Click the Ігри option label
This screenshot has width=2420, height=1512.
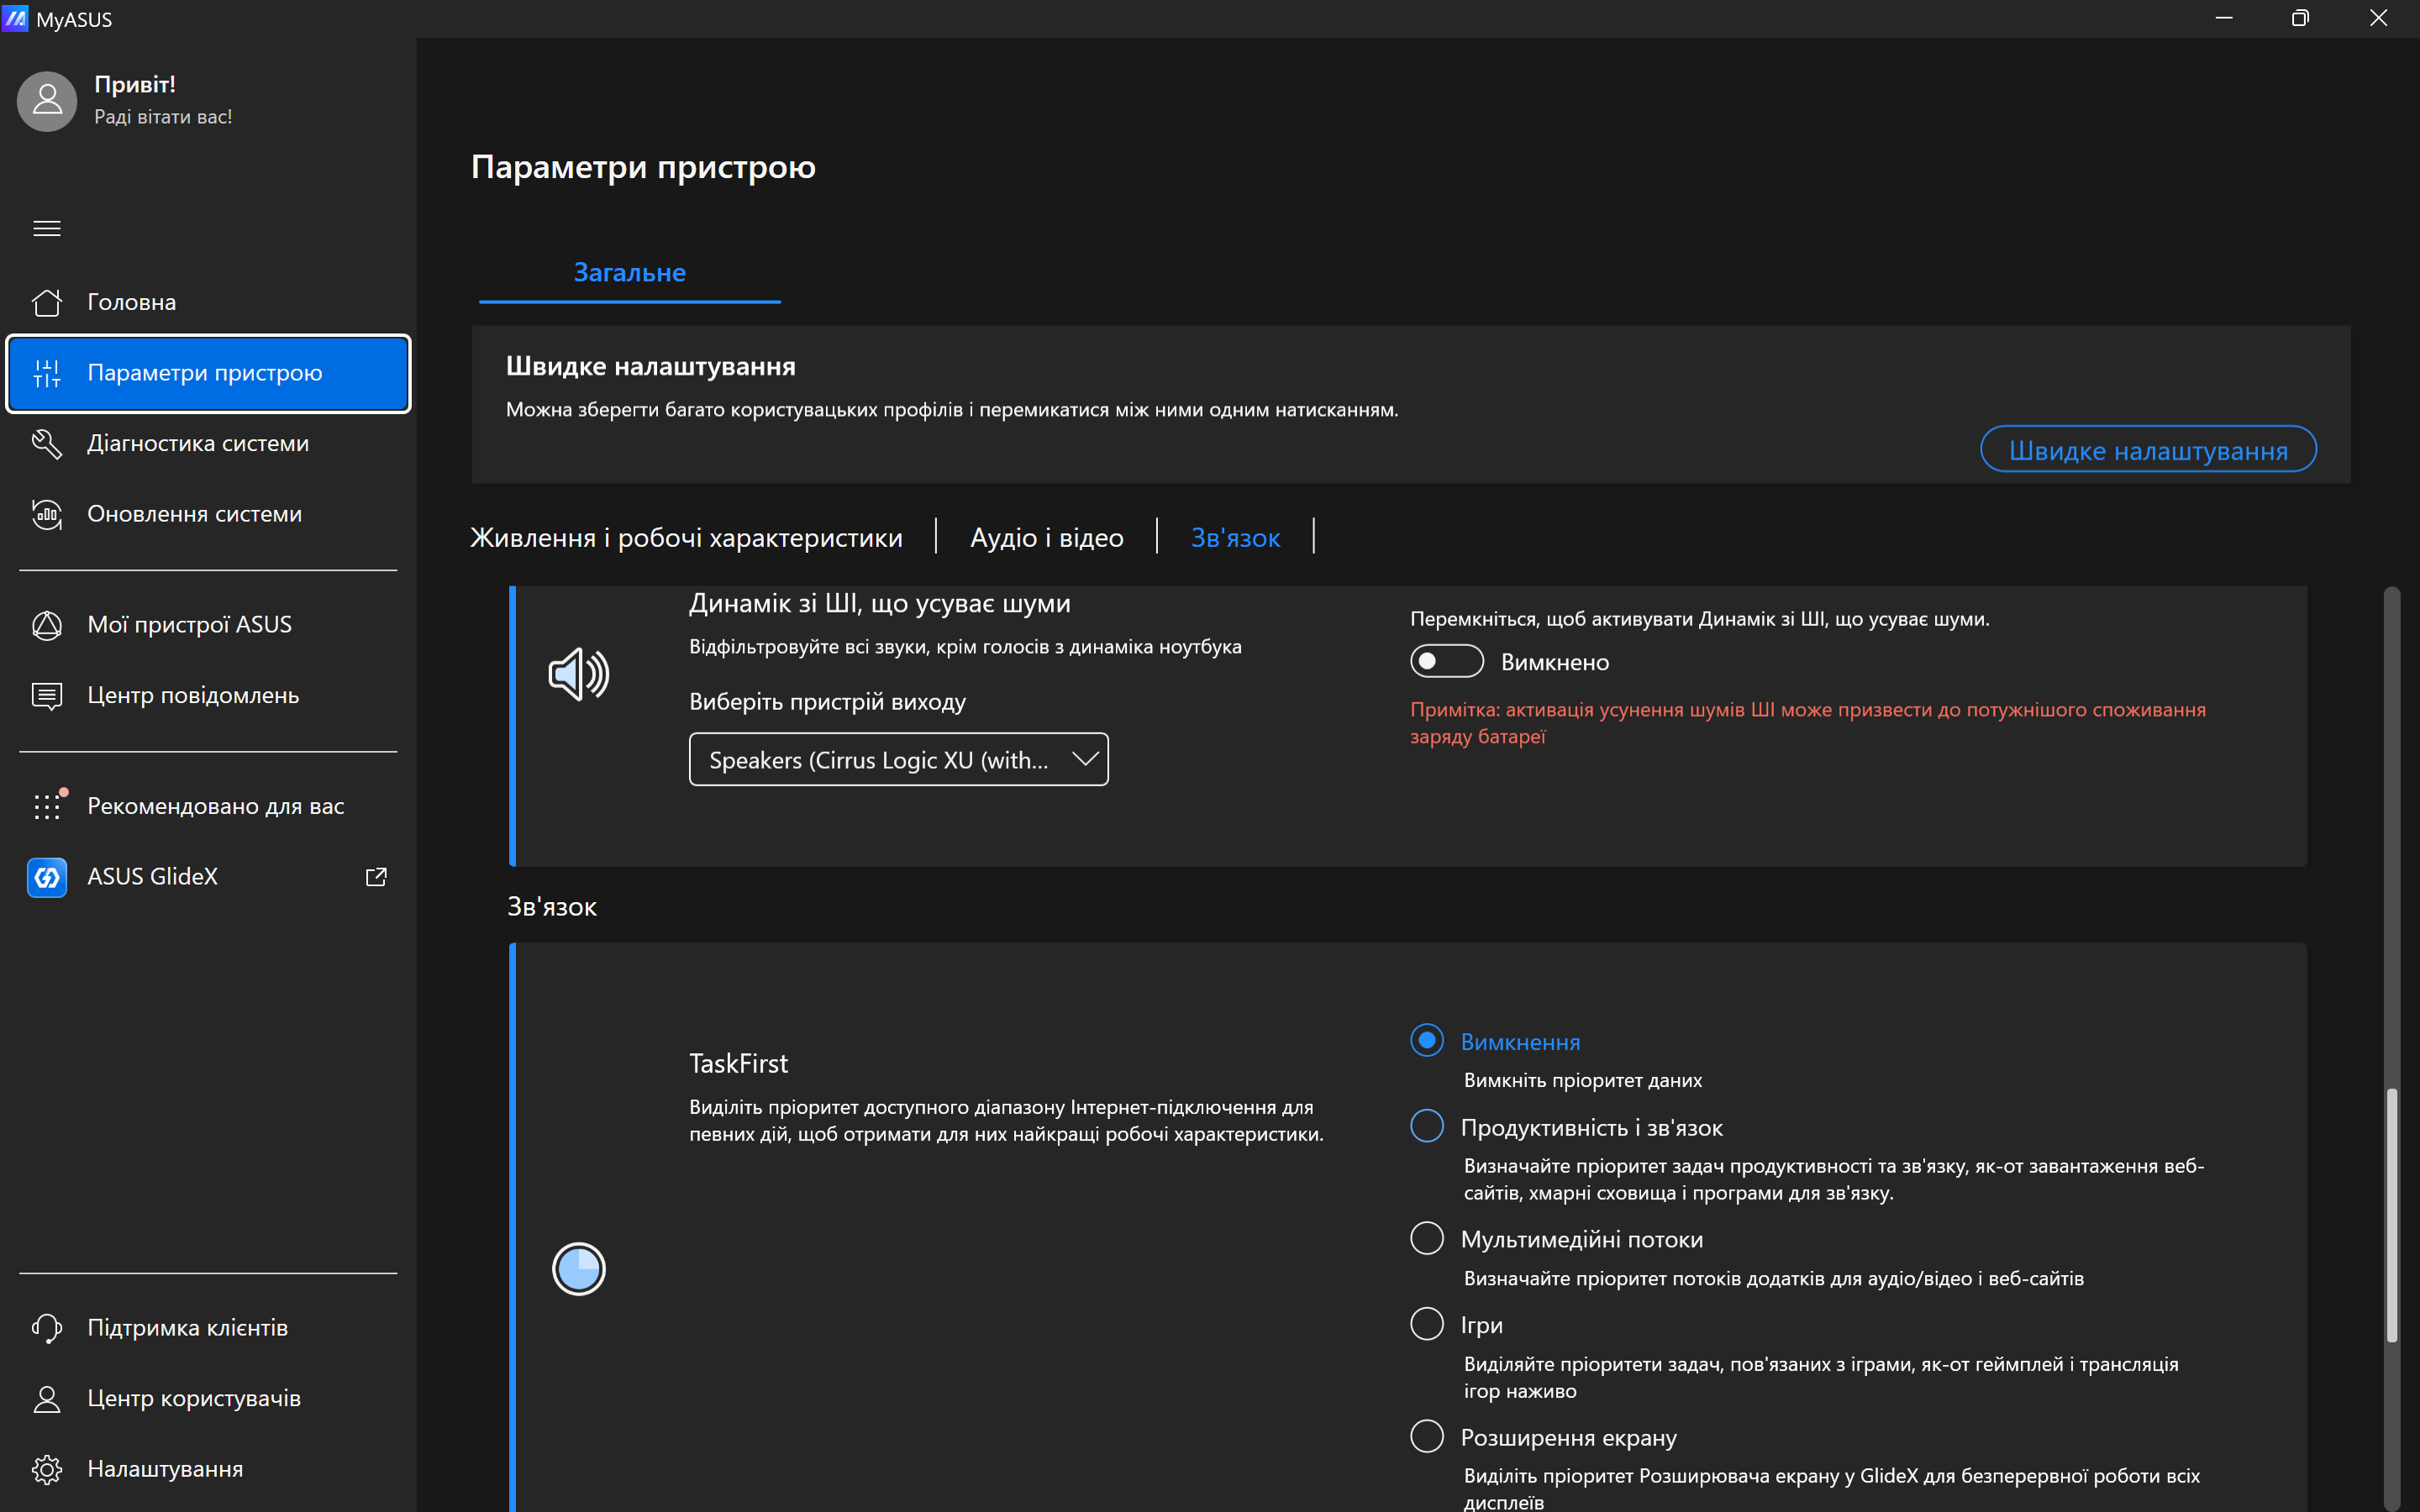(x=1481, y=1325)
